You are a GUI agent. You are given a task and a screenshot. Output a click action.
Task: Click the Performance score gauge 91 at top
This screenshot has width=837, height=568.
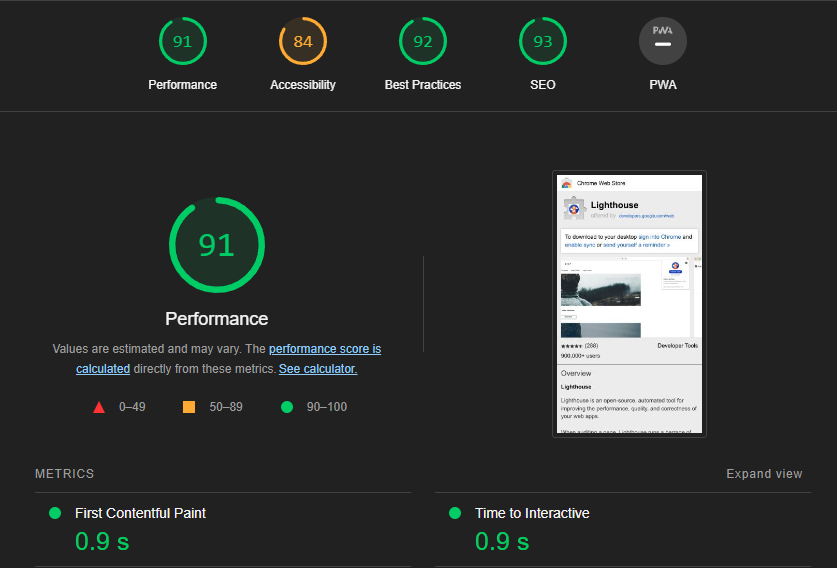coord(183,41)
